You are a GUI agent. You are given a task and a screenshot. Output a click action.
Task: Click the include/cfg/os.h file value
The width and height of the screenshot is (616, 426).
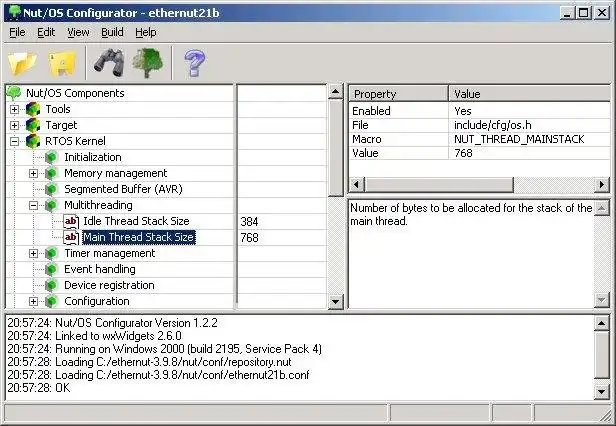493,125
